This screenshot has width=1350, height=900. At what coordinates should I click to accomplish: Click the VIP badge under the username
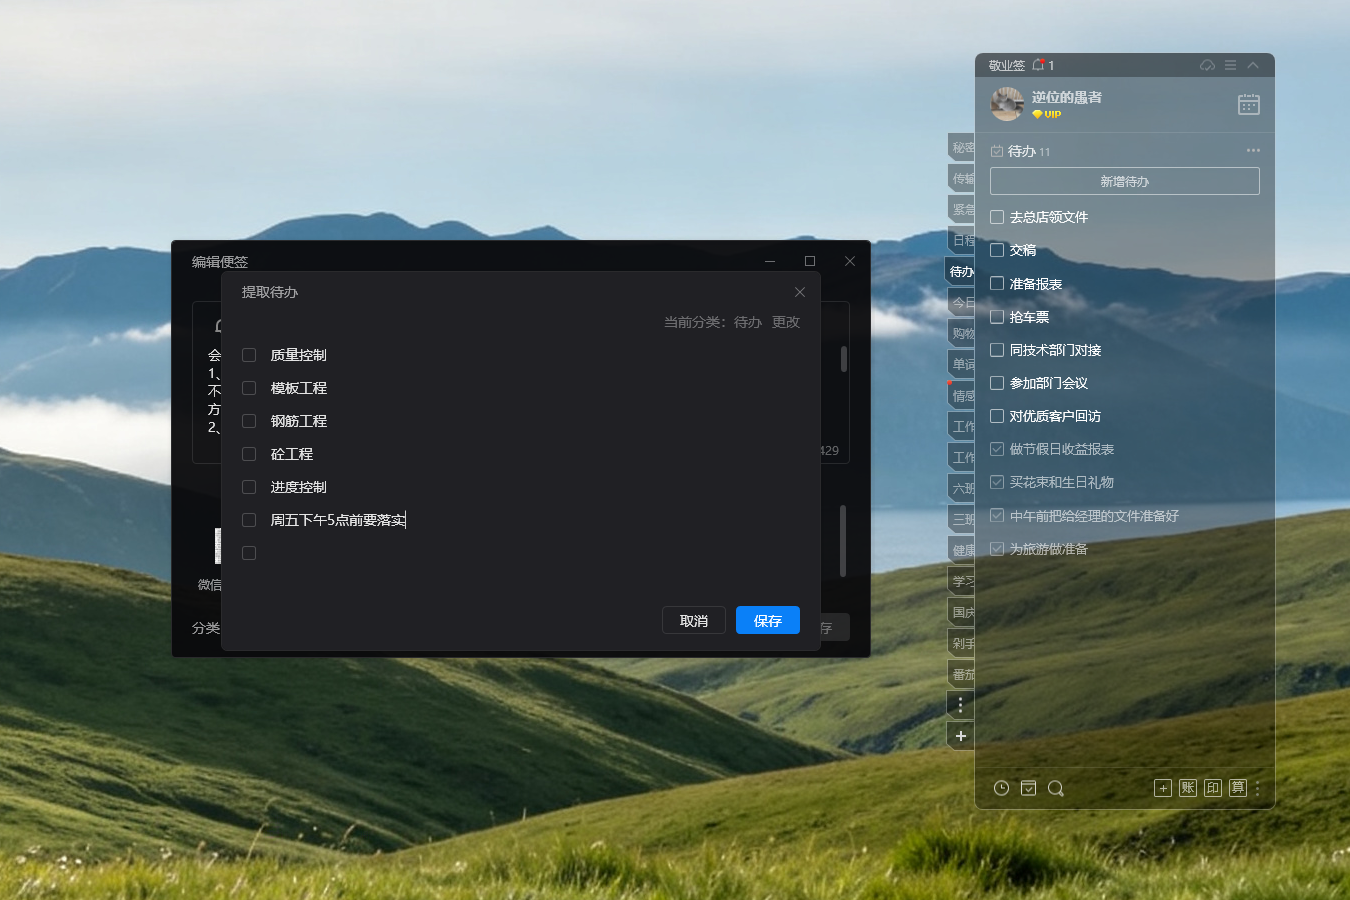tap(1046, 114)
